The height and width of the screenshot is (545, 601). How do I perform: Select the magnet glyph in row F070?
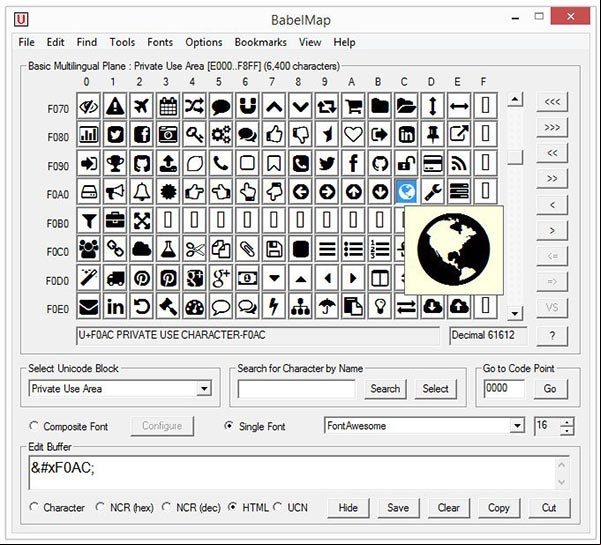[247, 105]
